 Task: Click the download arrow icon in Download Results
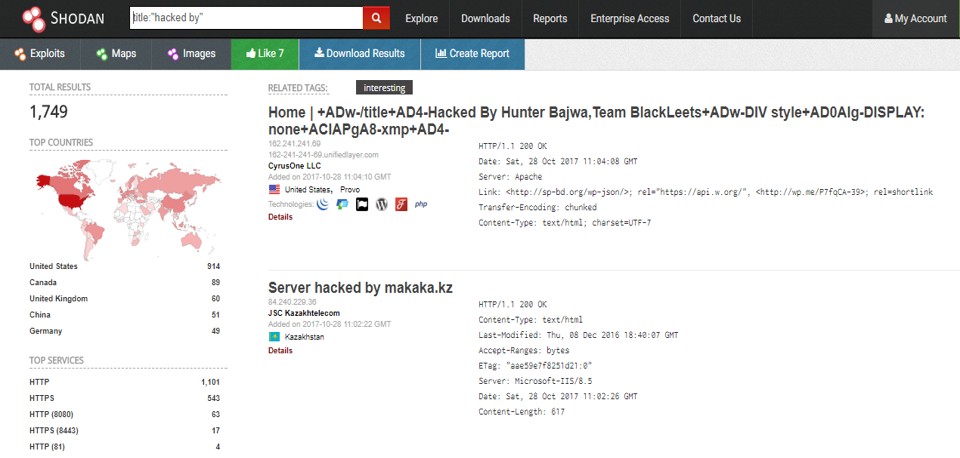319,53
